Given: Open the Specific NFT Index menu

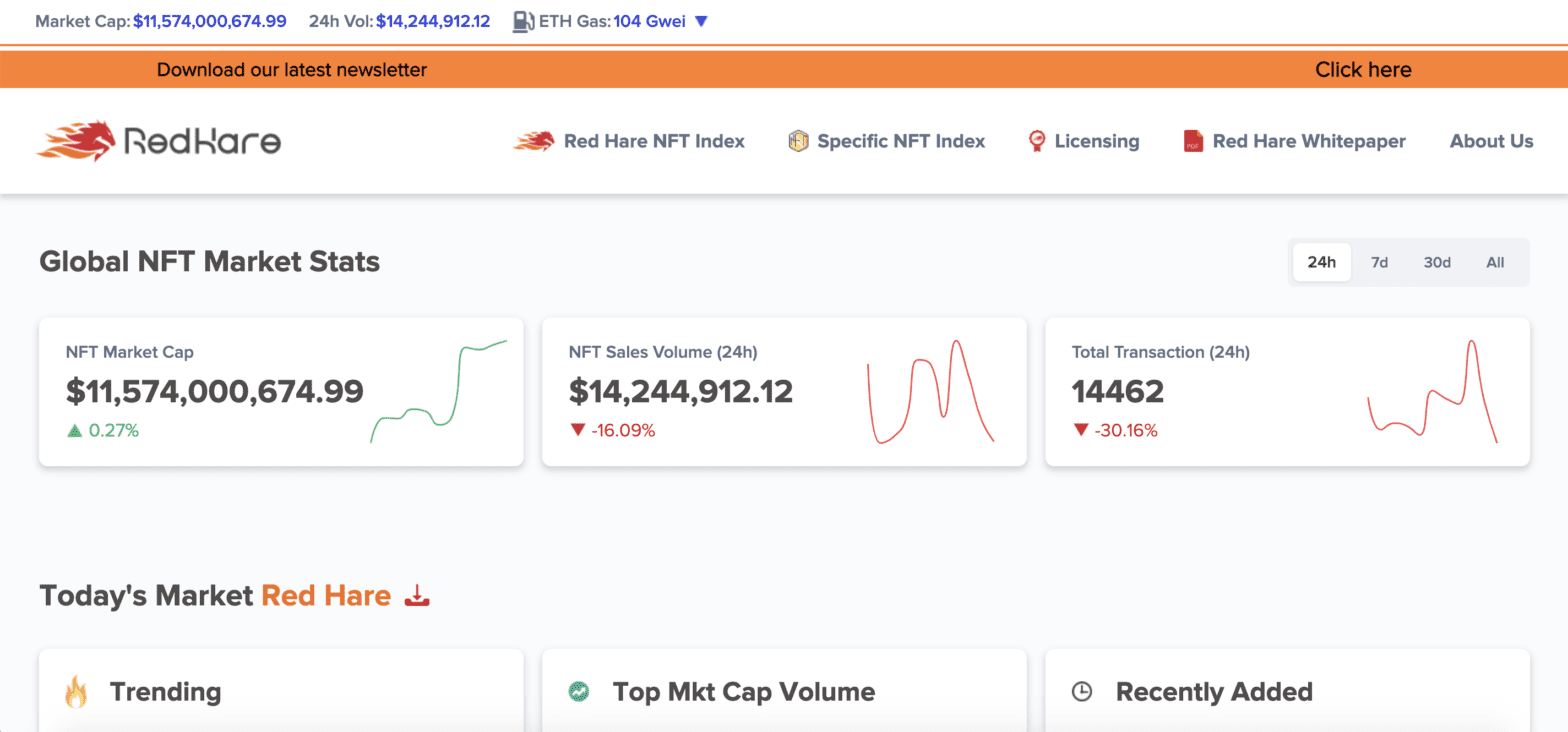Looking at the screenshot, I should [901, 141].
